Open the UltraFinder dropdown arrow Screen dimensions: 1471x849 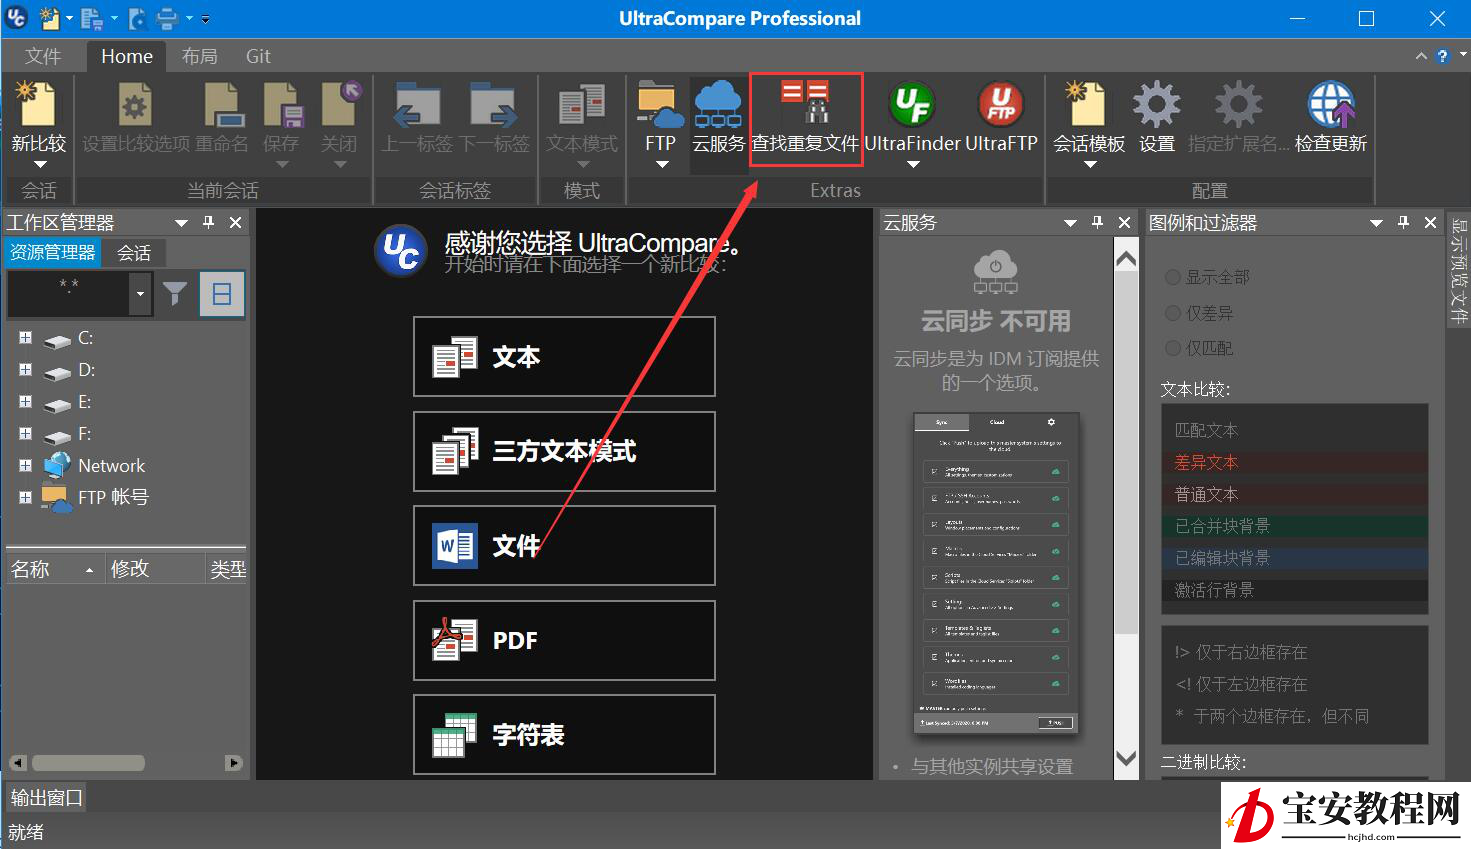coord(912,164)
